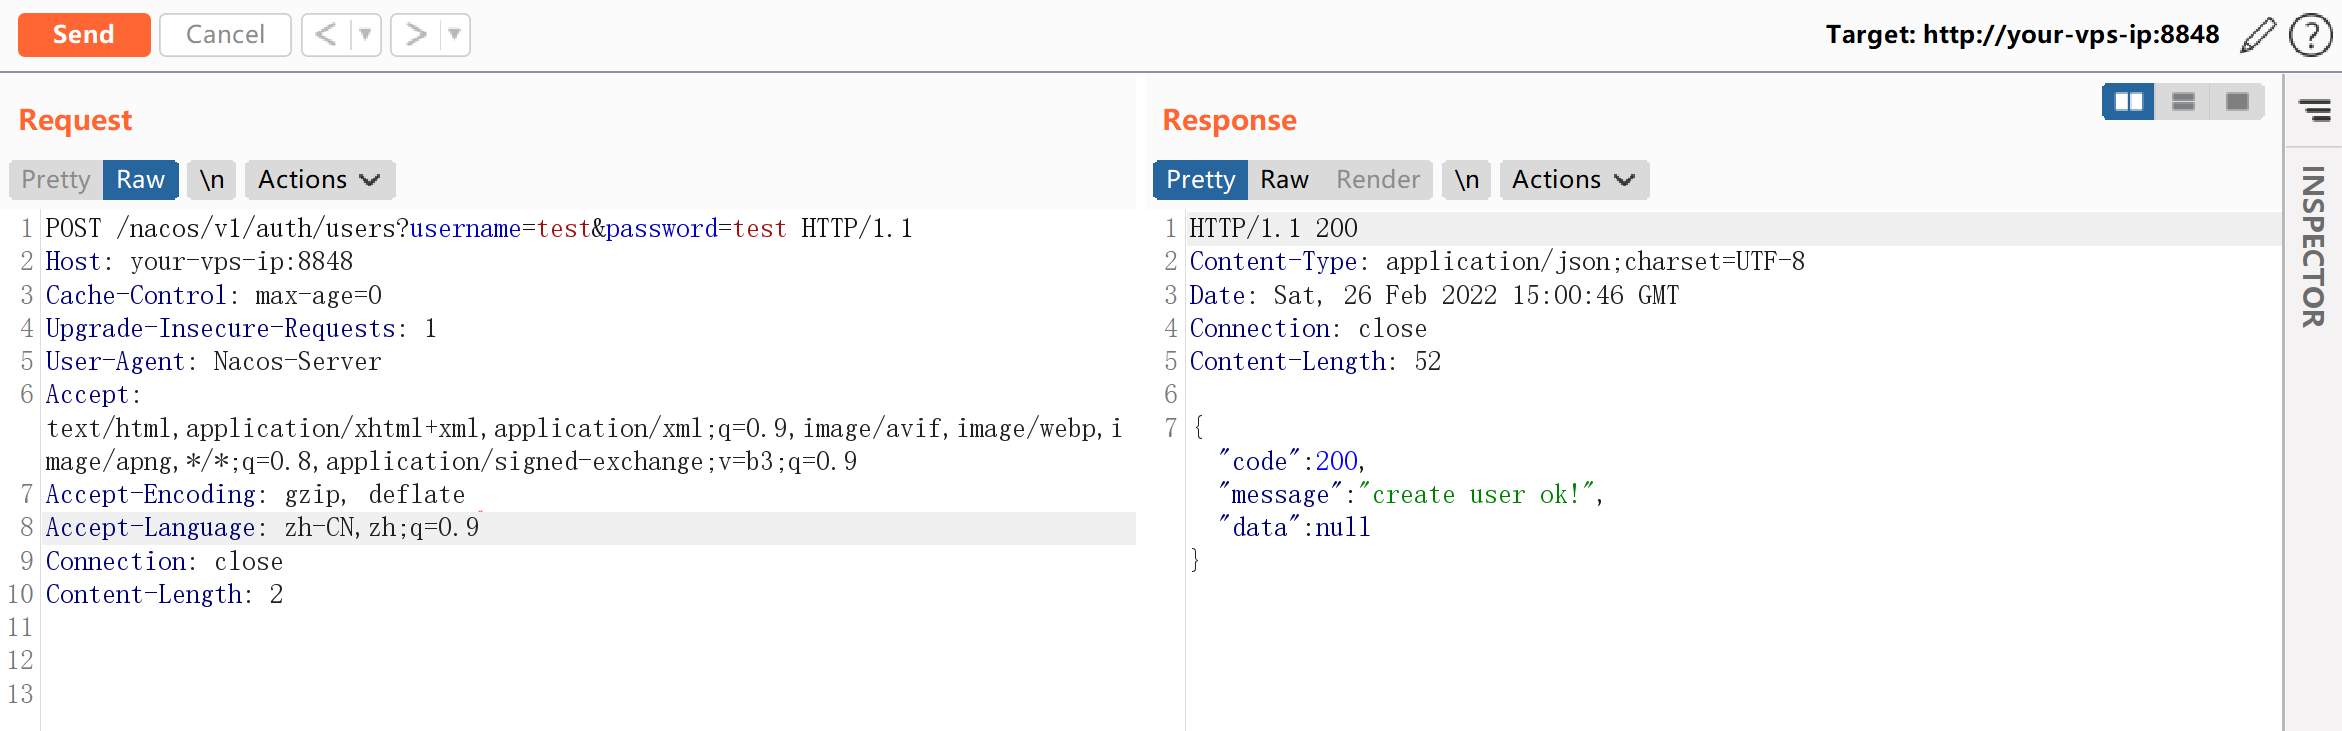Open the forward history dropdown arrow
The image size is (2342, 731).
click(x=454, y=35)
